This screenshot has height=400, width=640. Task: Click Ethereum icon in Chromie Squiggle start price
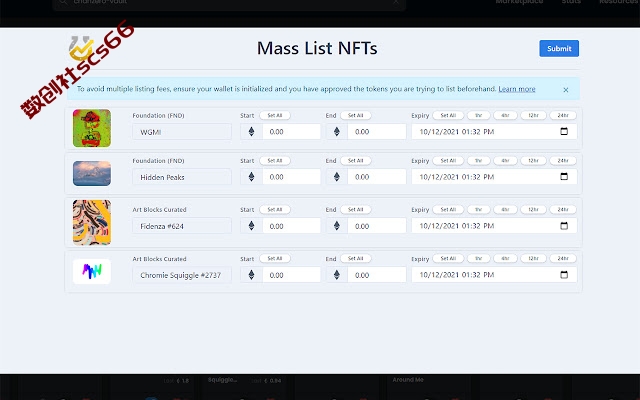251,275
